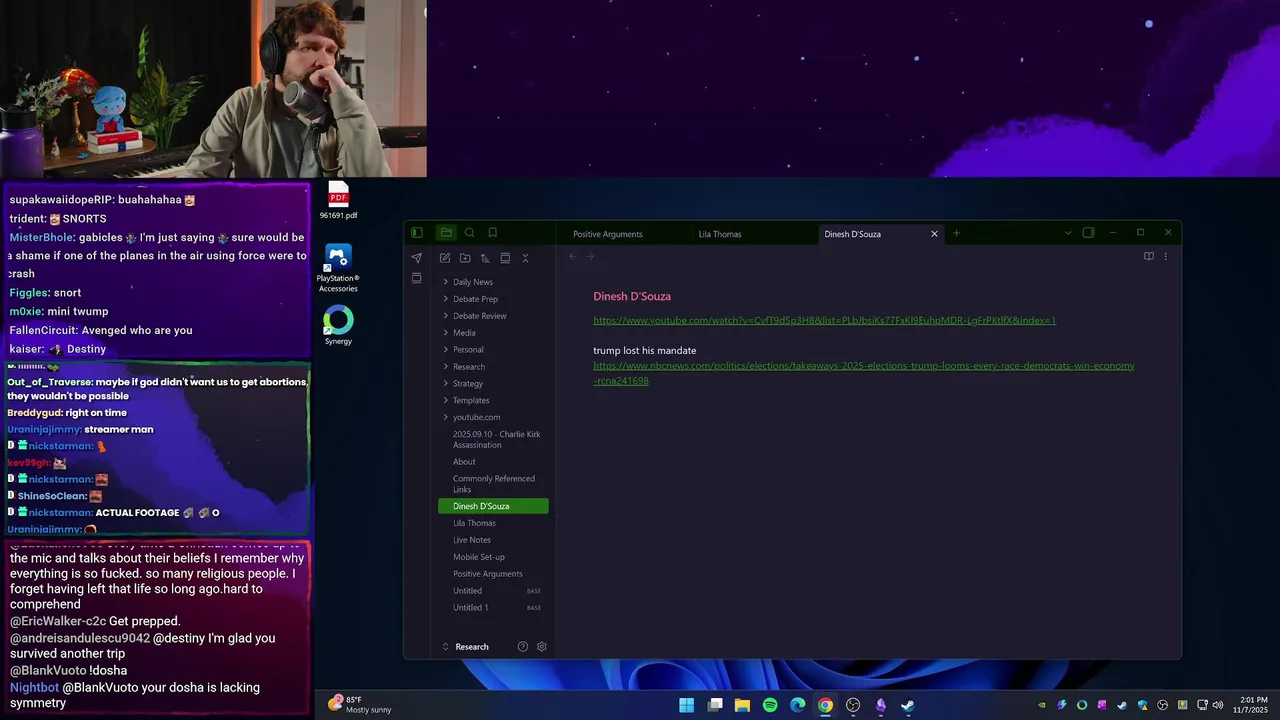Open Microsoft Edge from taskbar
The height and width of the screenshot is (720, 1280).
pos(798,705)
